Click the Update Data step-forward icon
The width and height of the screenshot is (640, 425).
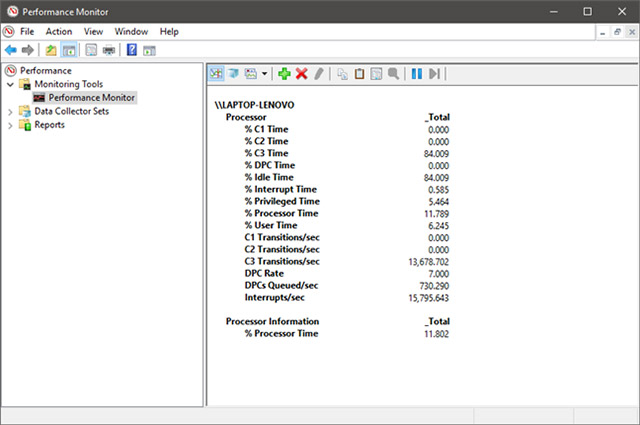coord(434,74)
